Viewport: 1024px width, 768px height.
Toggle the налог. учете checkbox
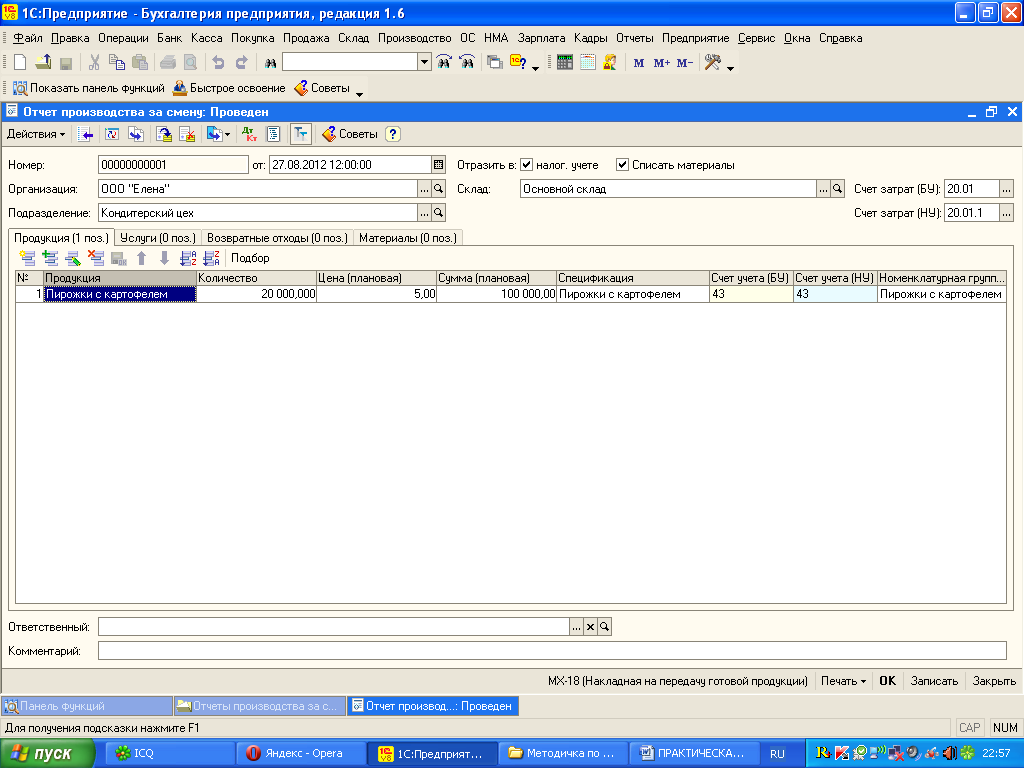(526, 165)
